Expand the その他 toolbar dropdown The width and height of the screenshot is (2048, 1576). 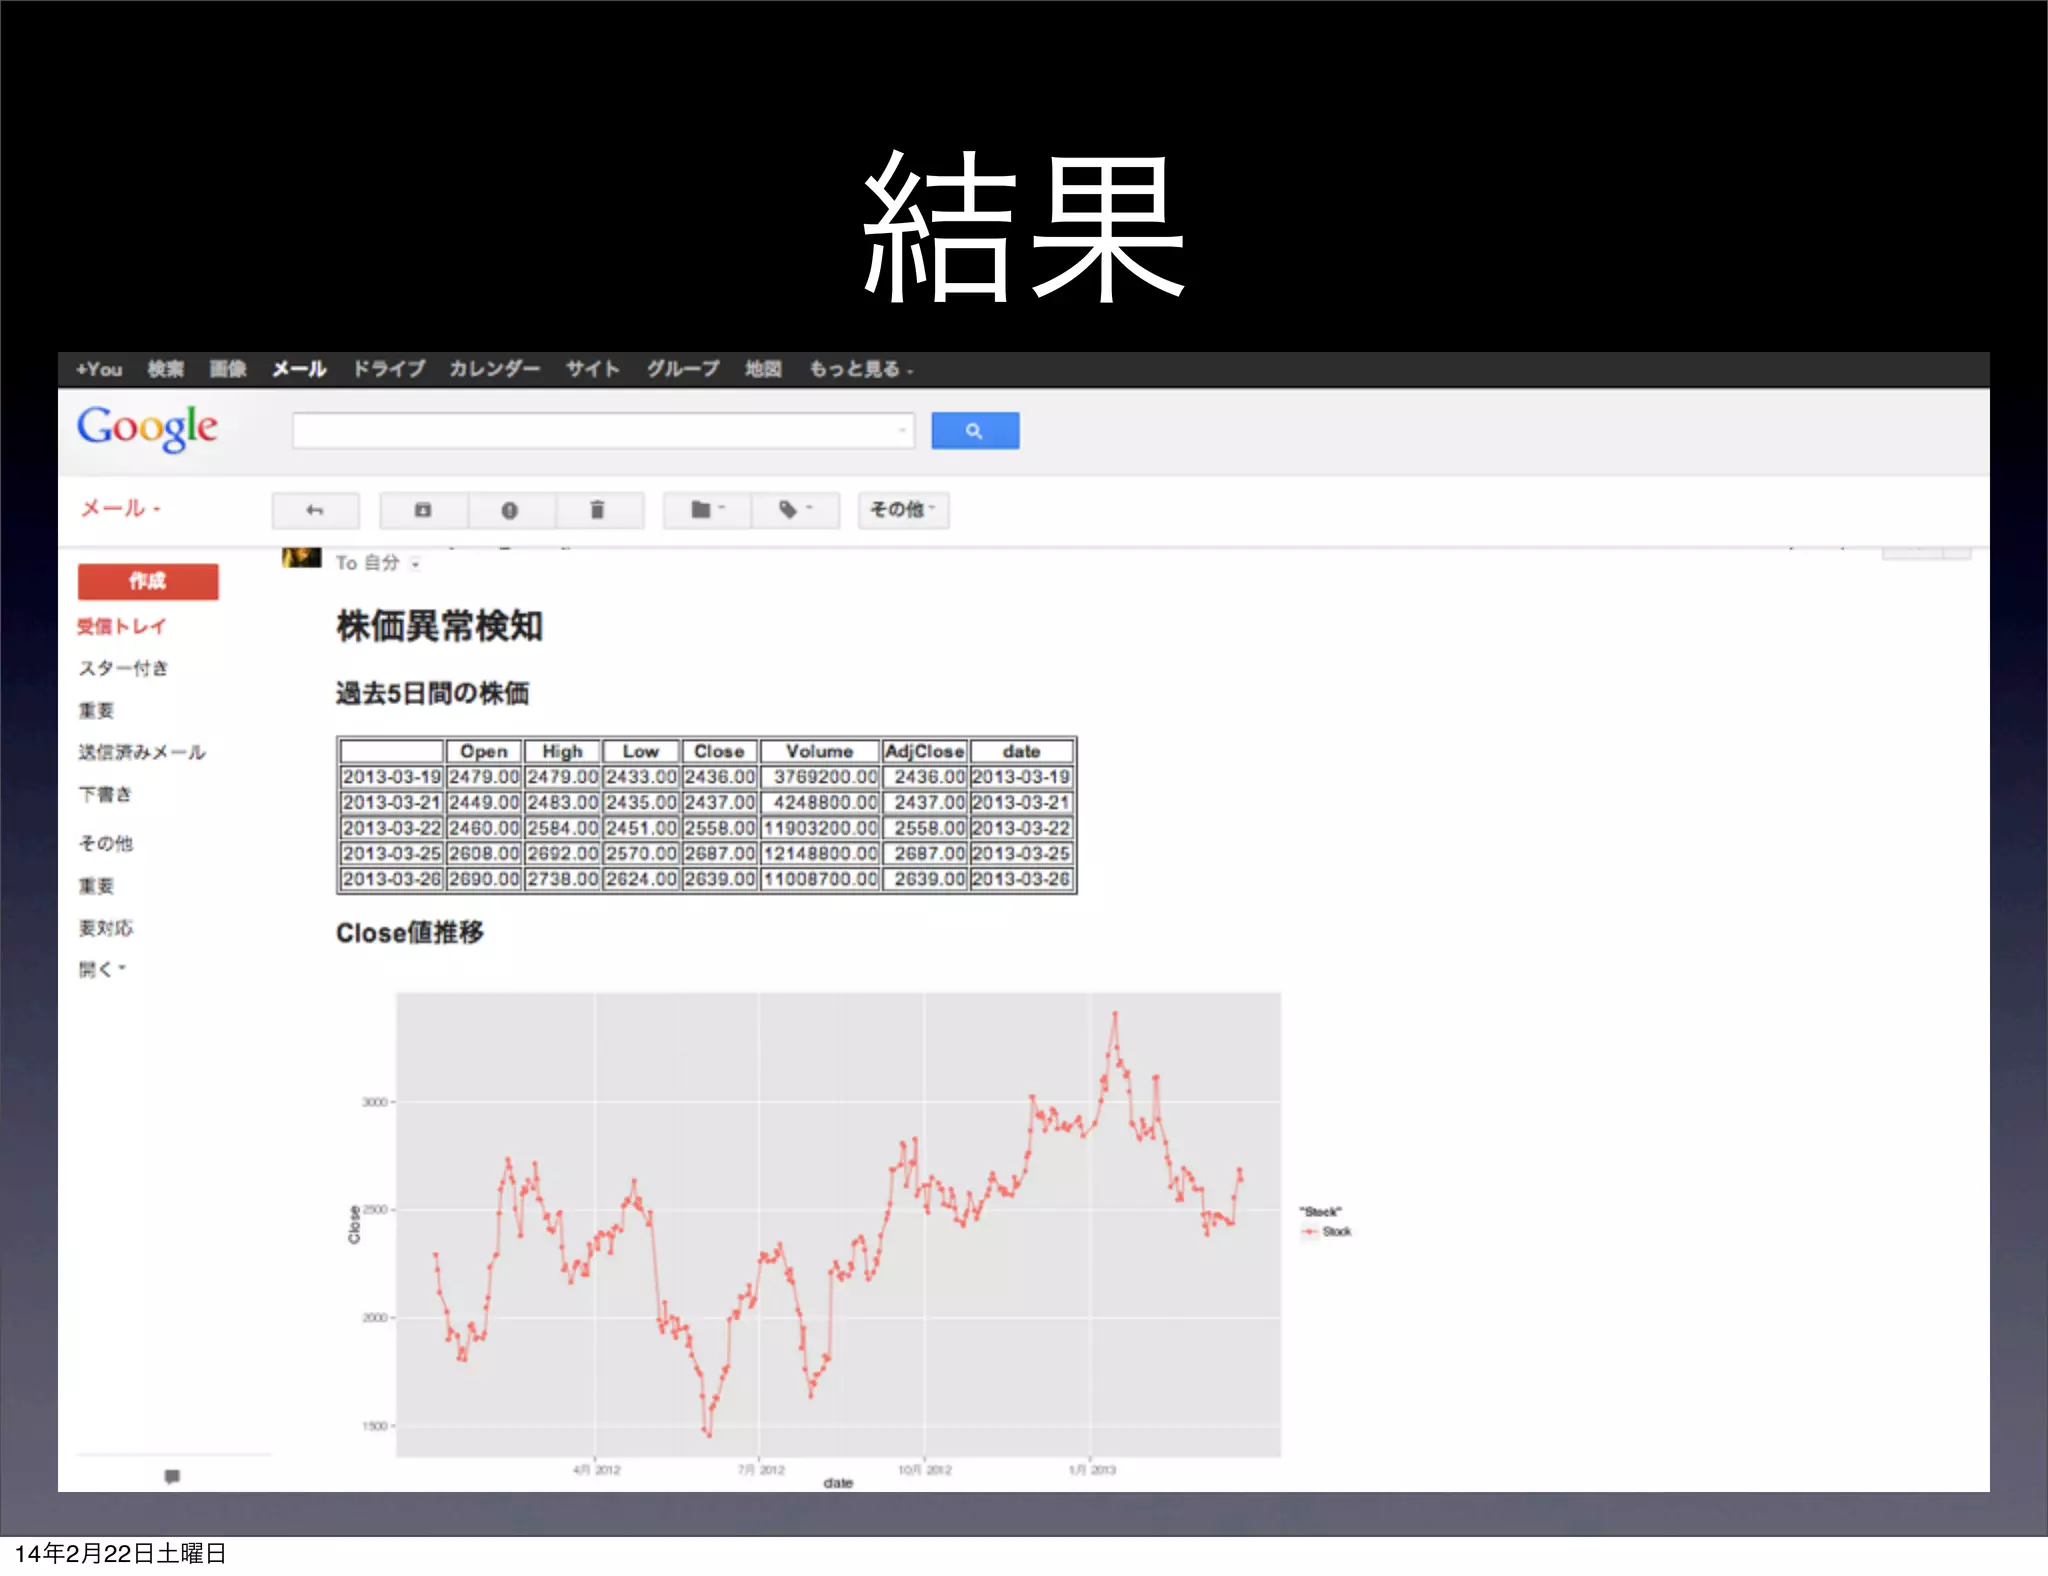click(x=903, y=510)
